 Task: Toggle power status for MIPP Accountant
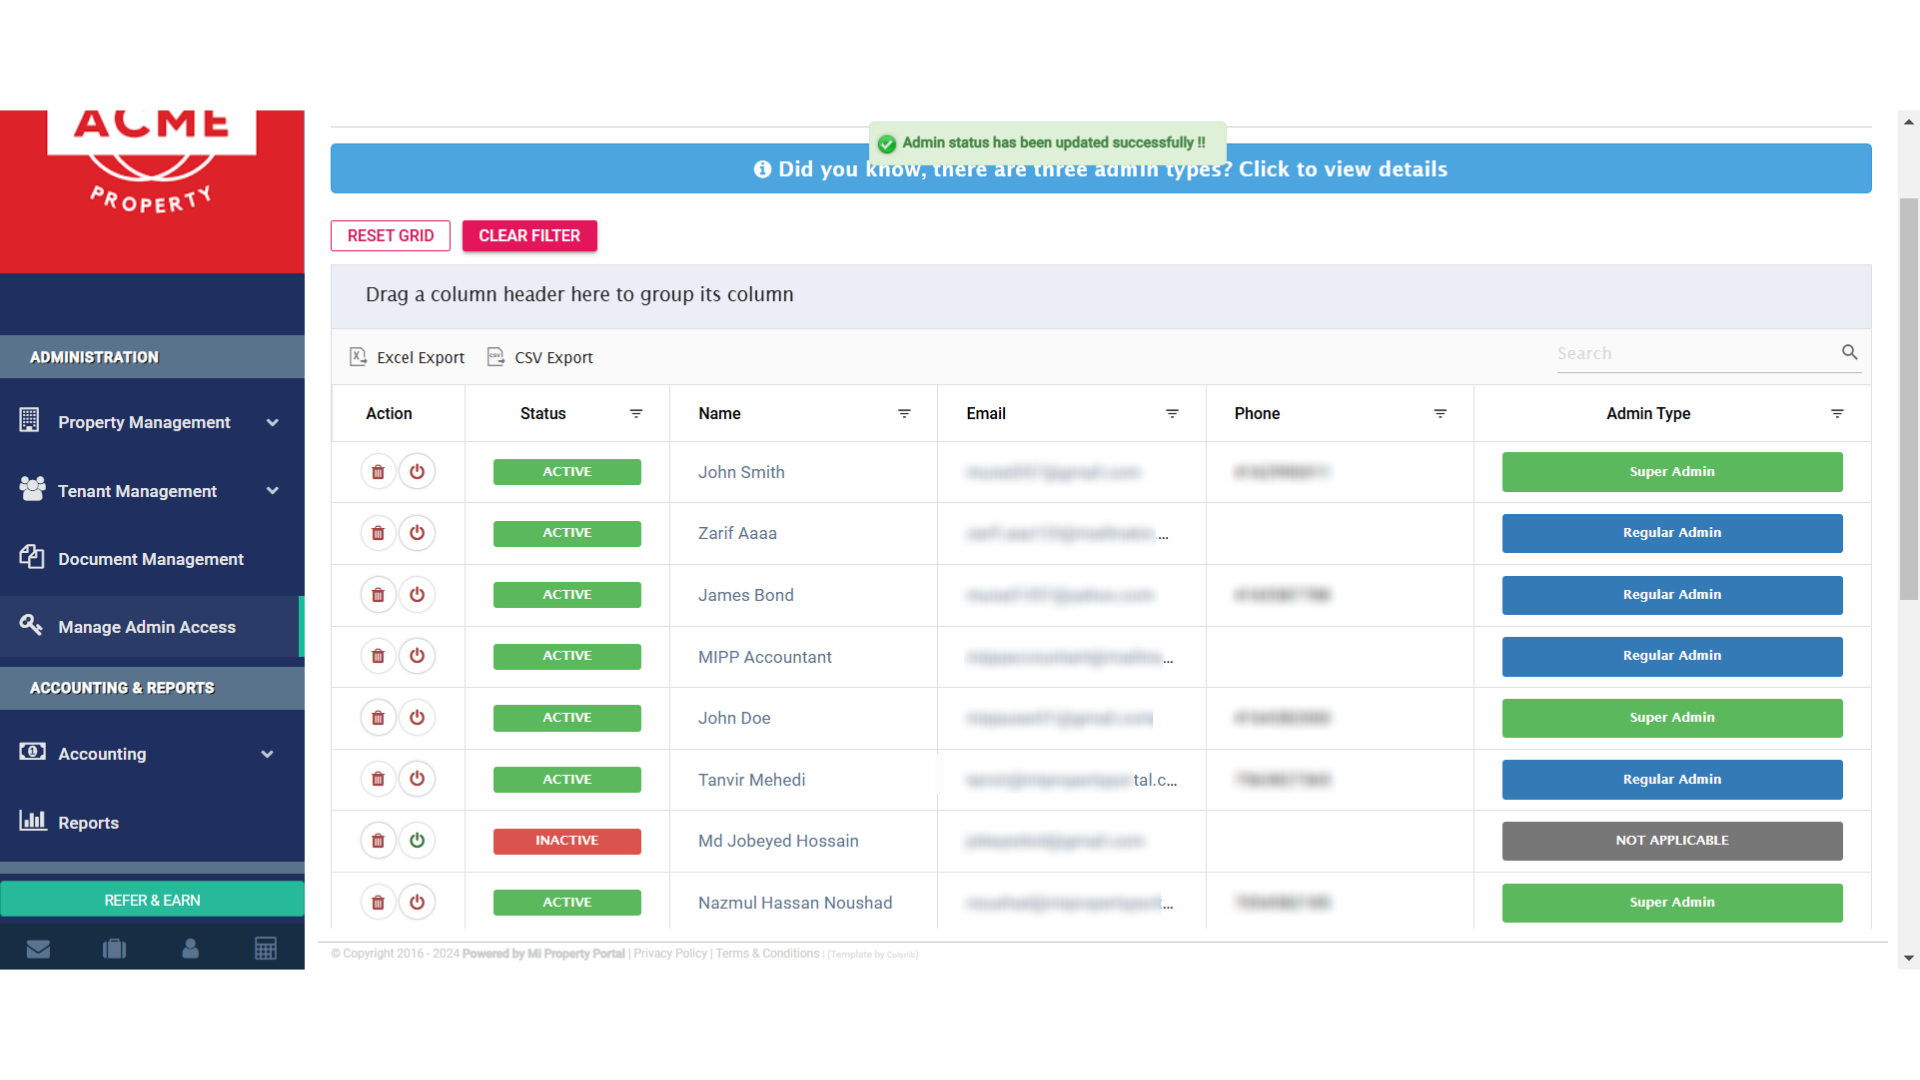(417, 656)
